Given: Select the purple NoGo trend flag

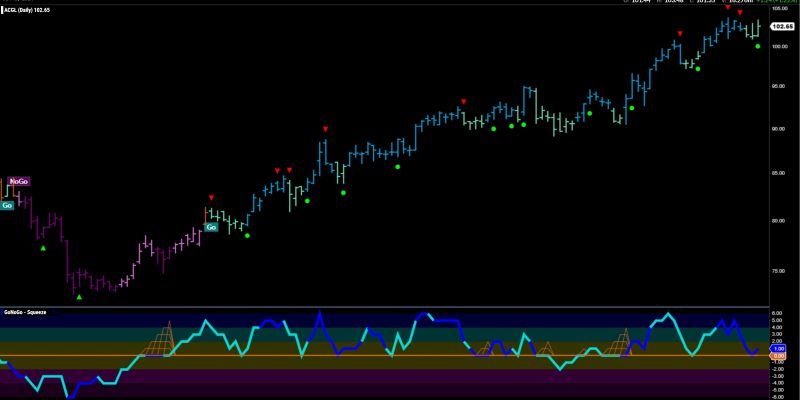Looking at the screenshot, I should (19, 182).
